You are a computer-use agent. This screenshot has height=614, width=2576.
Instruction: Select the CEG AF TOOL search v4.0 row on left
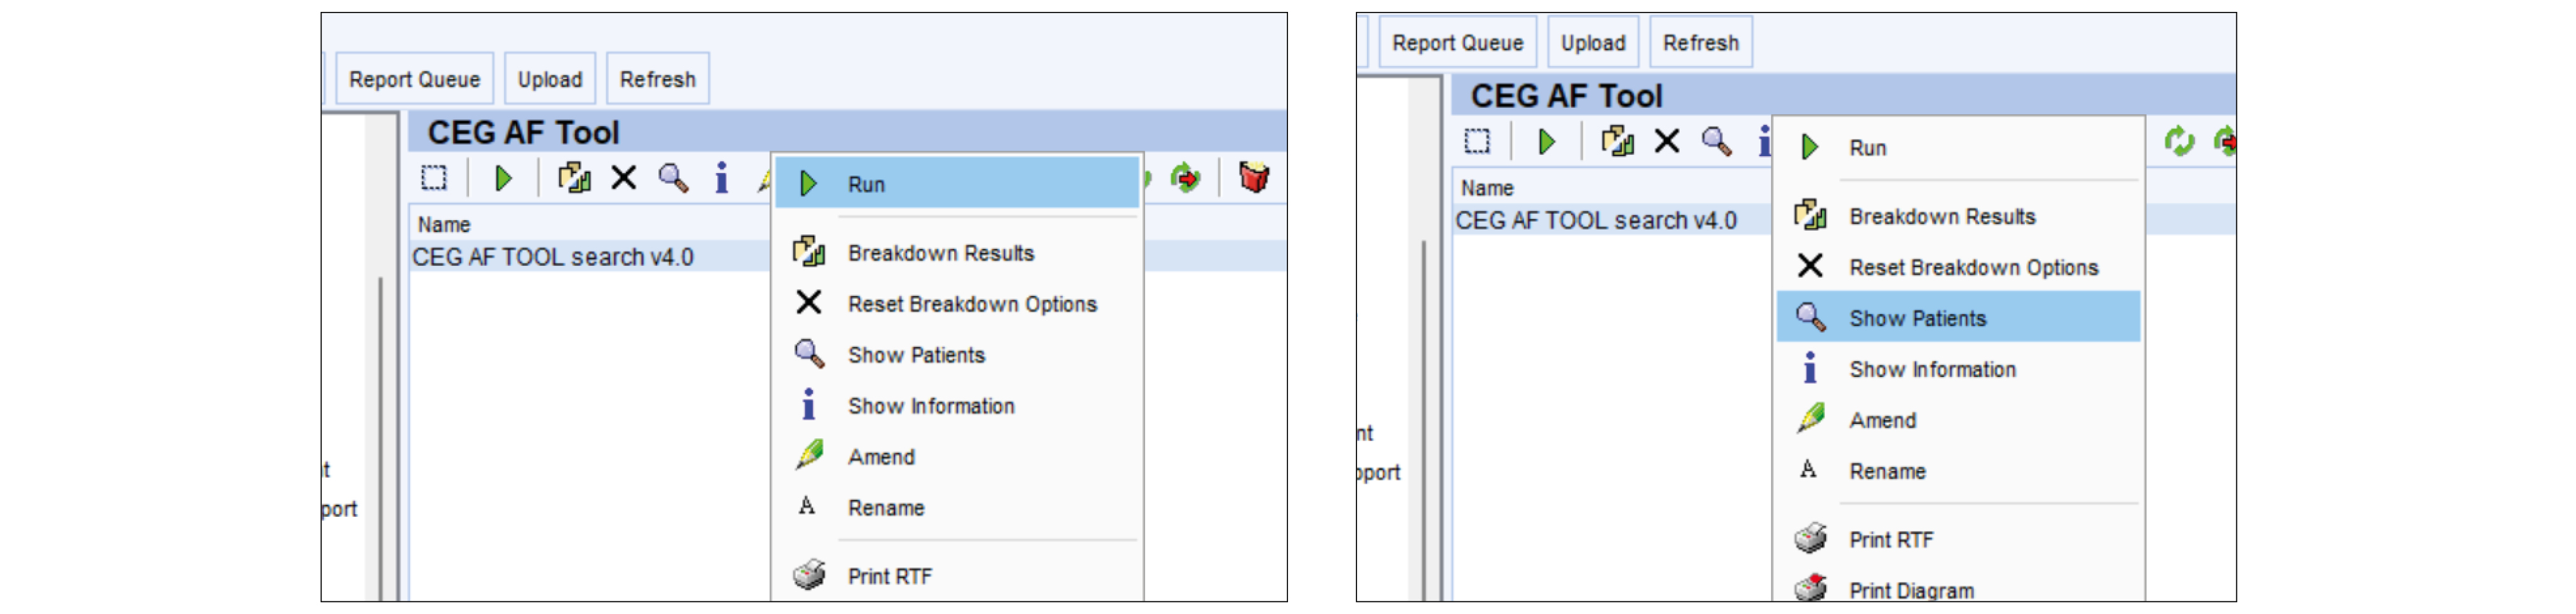click(x=553, y=257)
